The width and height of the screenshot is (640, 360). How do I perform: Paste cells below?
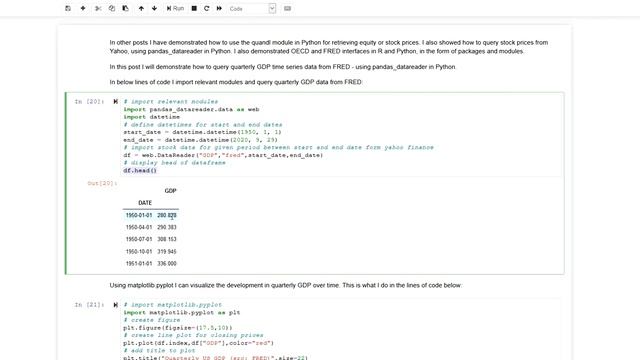point(125,8)
